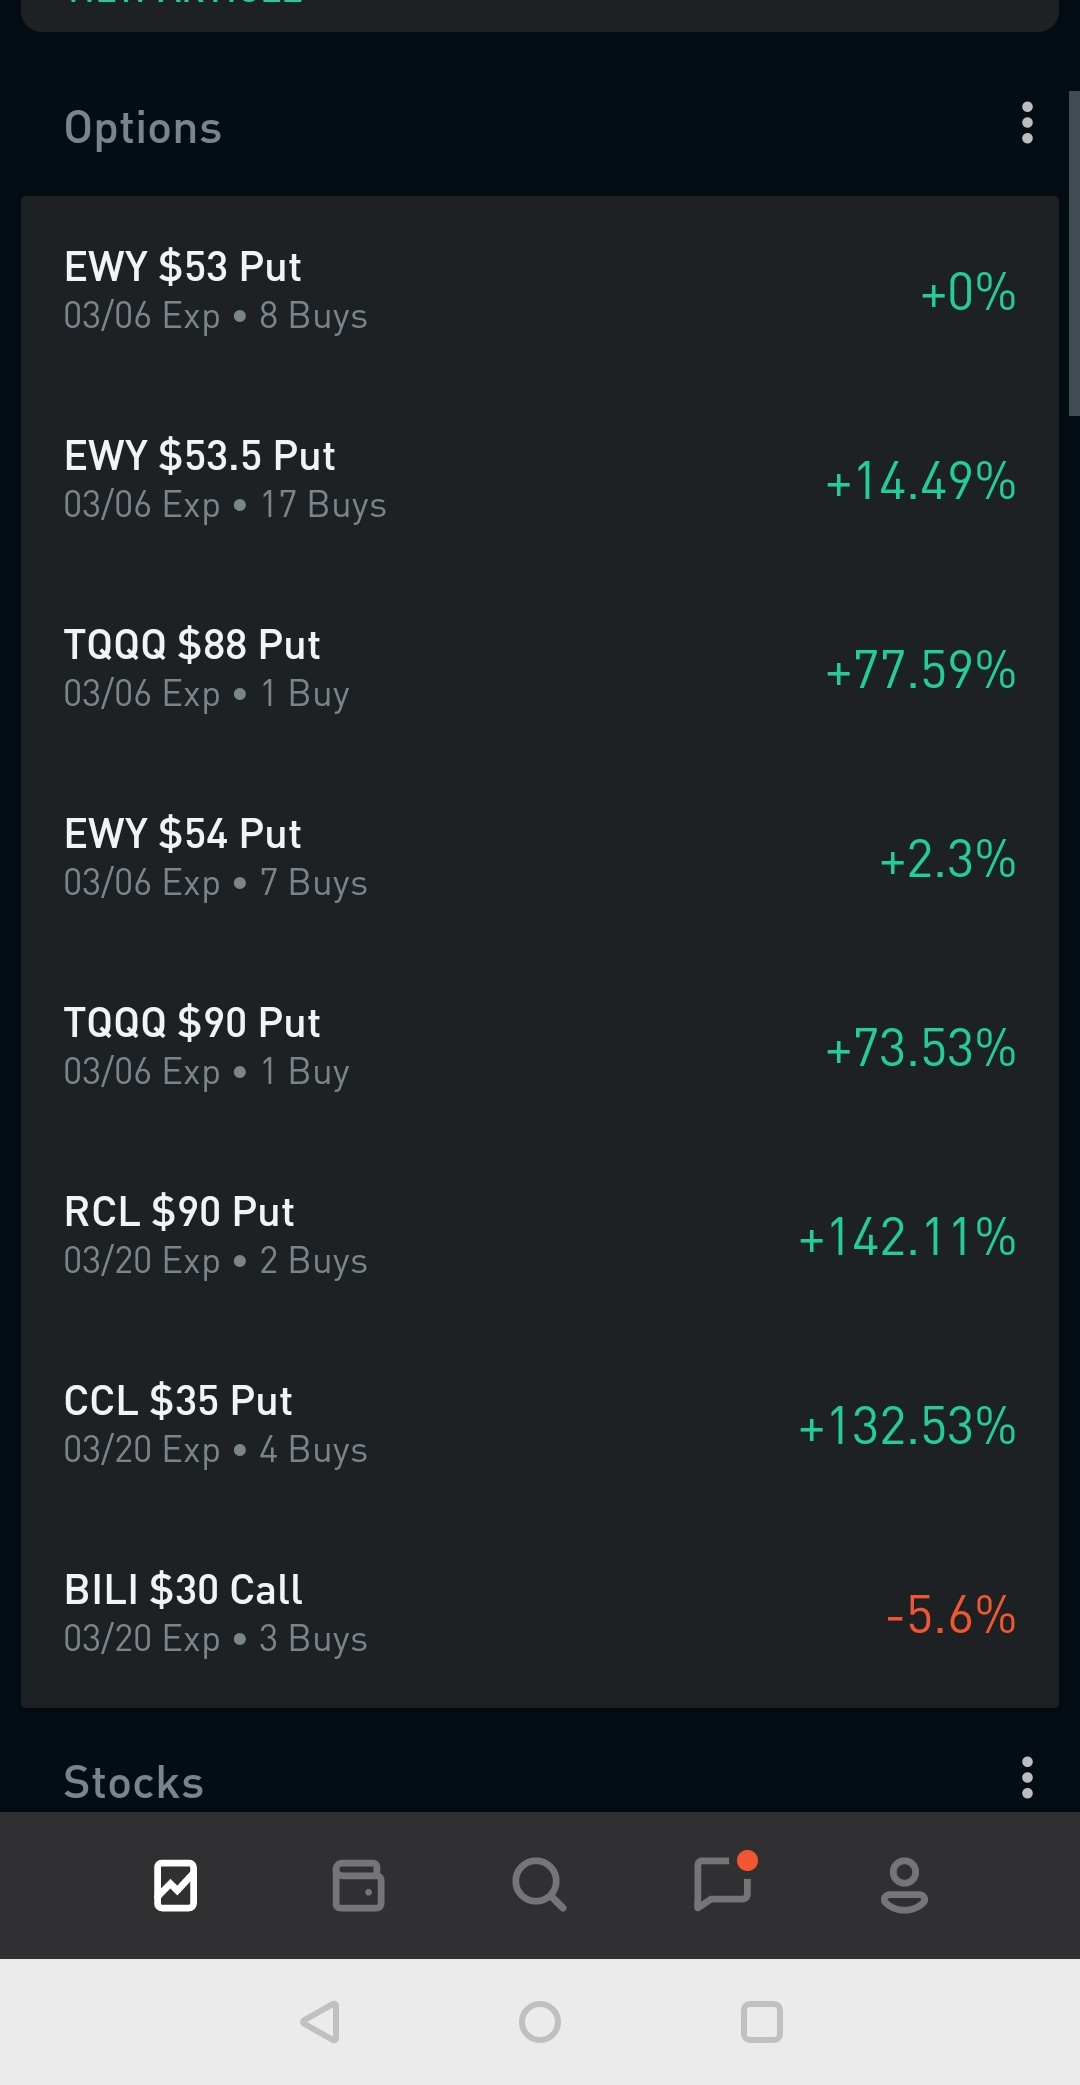The image size is (1080, 2085).
Task: Open the EWY $53 Put position
Action: coord(540,291)
